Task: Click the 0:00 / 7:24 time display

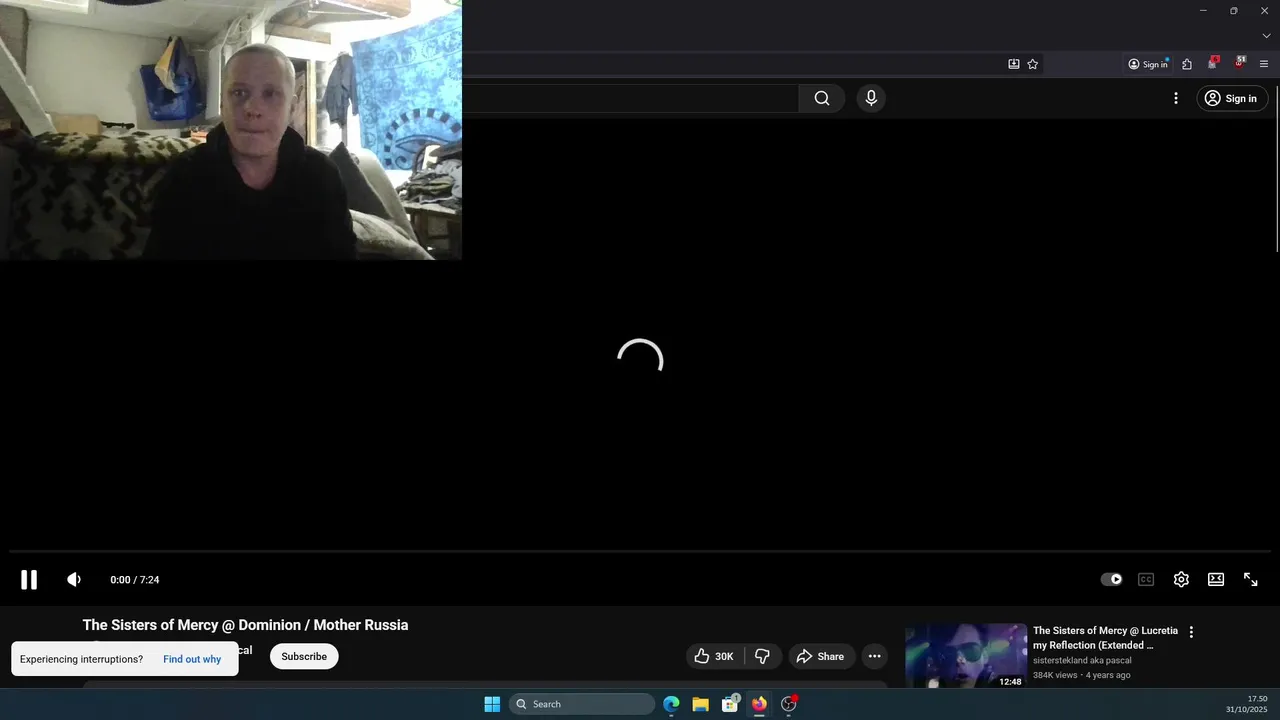Action: [135, 580]
